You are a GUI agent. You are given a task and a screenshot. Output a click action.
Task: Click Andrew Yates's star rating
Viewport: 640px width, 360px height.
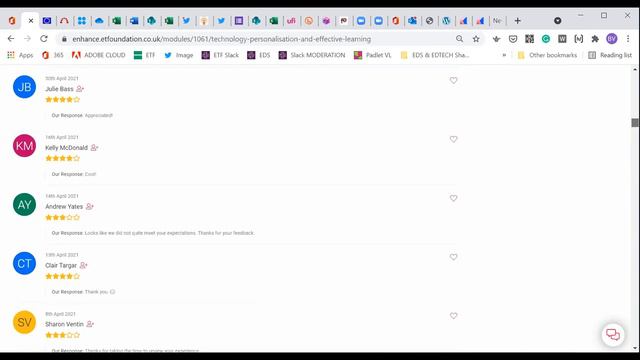coord(62,218)
